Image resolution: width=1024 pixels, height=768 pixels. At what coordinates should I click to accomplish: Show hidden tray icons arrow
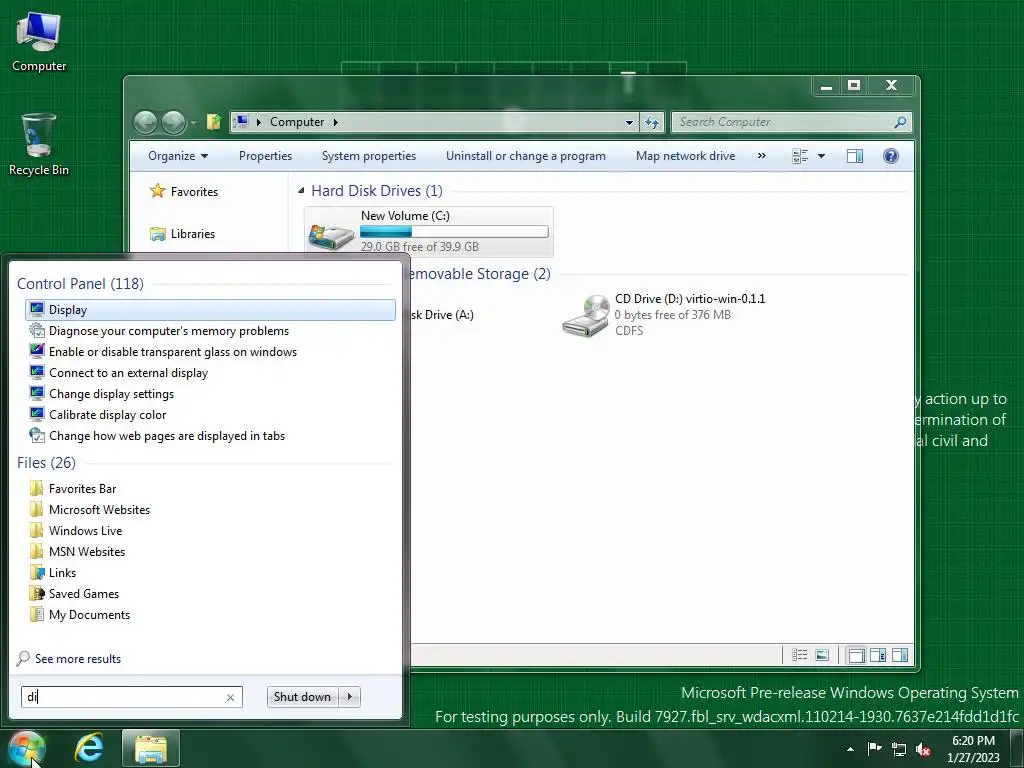(850, 749)
